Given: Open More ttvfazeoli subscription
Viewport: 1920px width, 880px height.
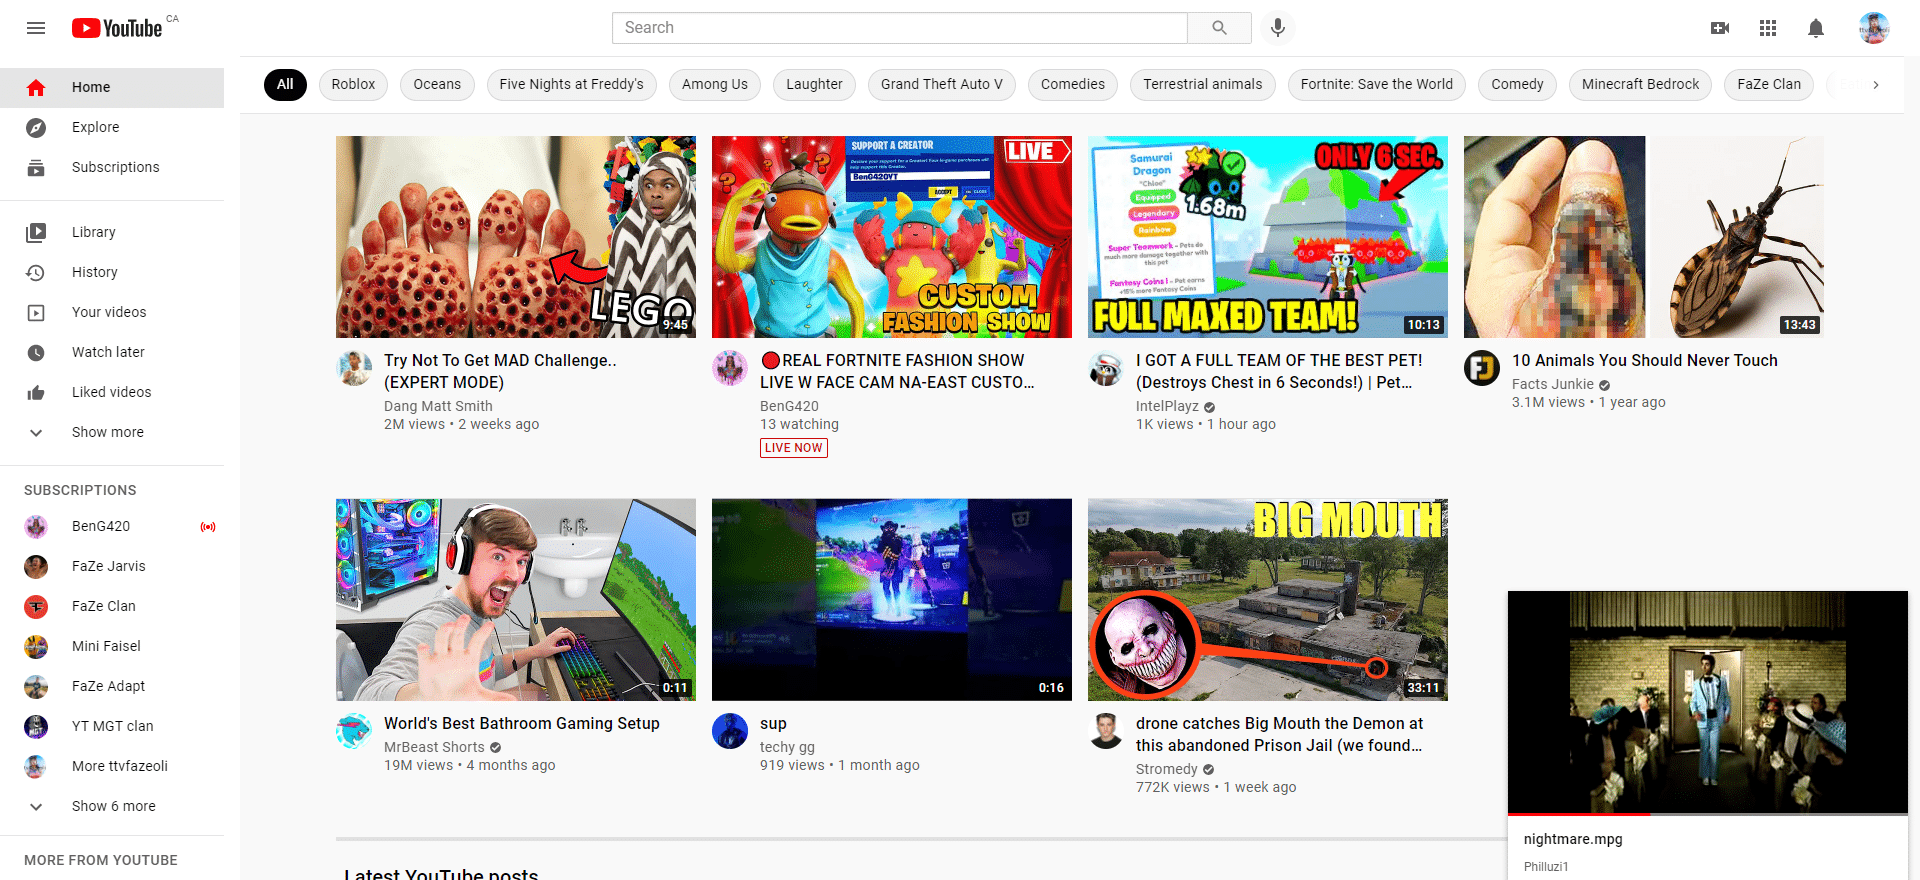Looking at the screenshot, I should [112, 766].
